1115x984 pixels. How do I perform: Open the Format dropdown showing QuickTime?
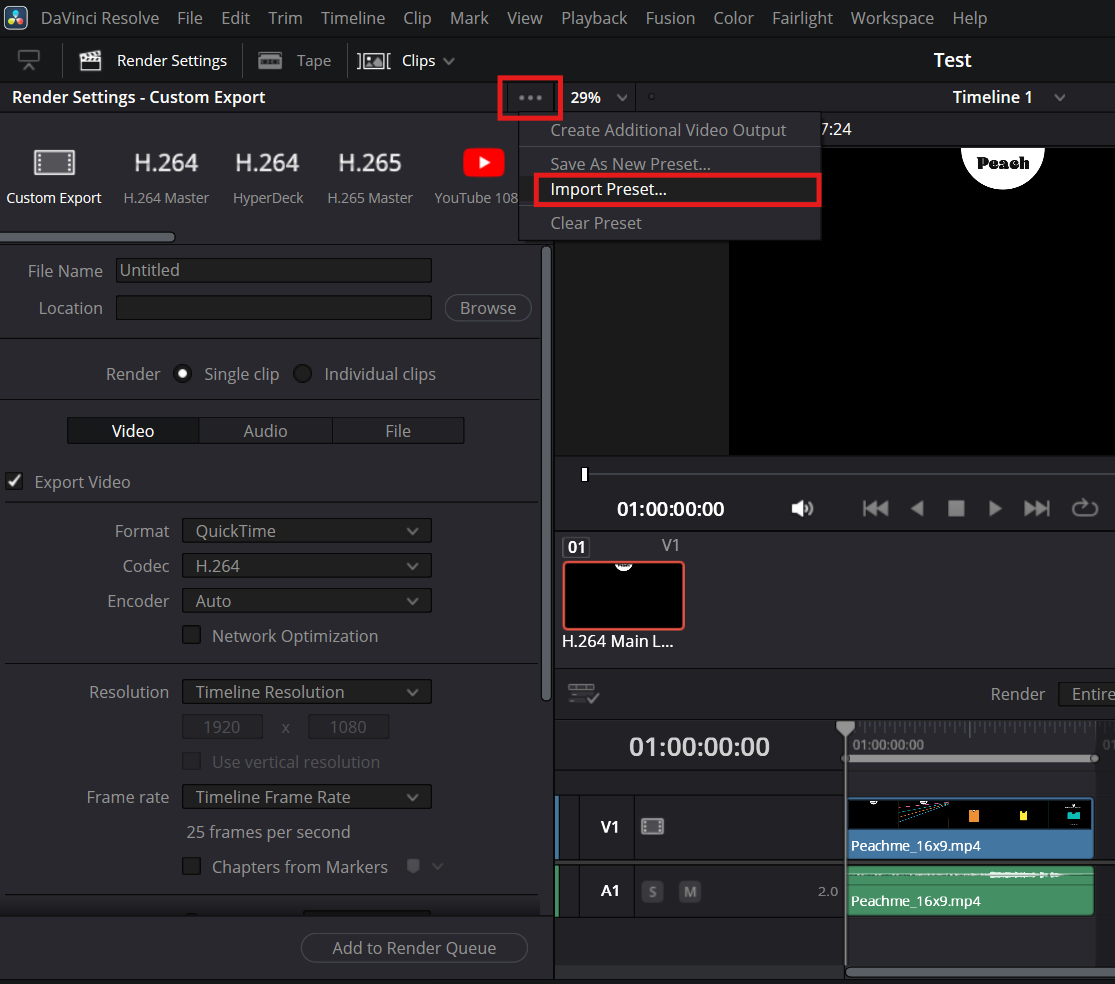click(x=306, y=531)
